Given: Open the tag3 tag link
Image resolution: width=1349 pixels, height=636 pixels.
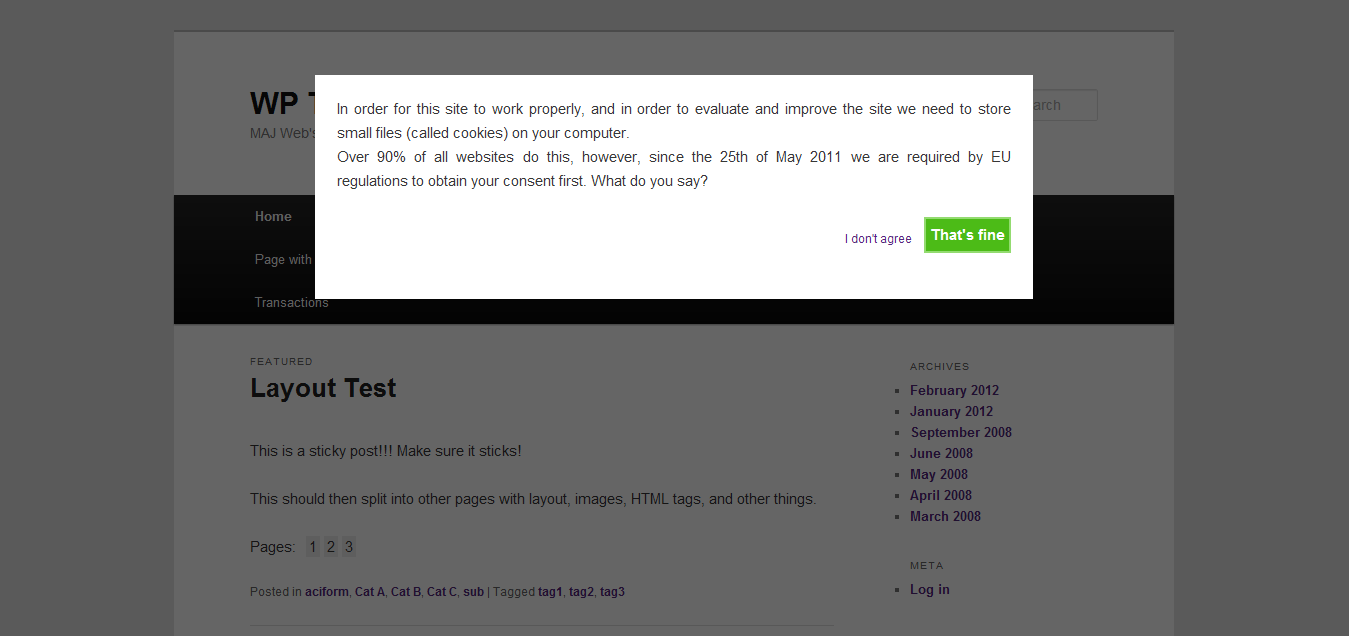Looking at the screenshot, I should 612,592.
